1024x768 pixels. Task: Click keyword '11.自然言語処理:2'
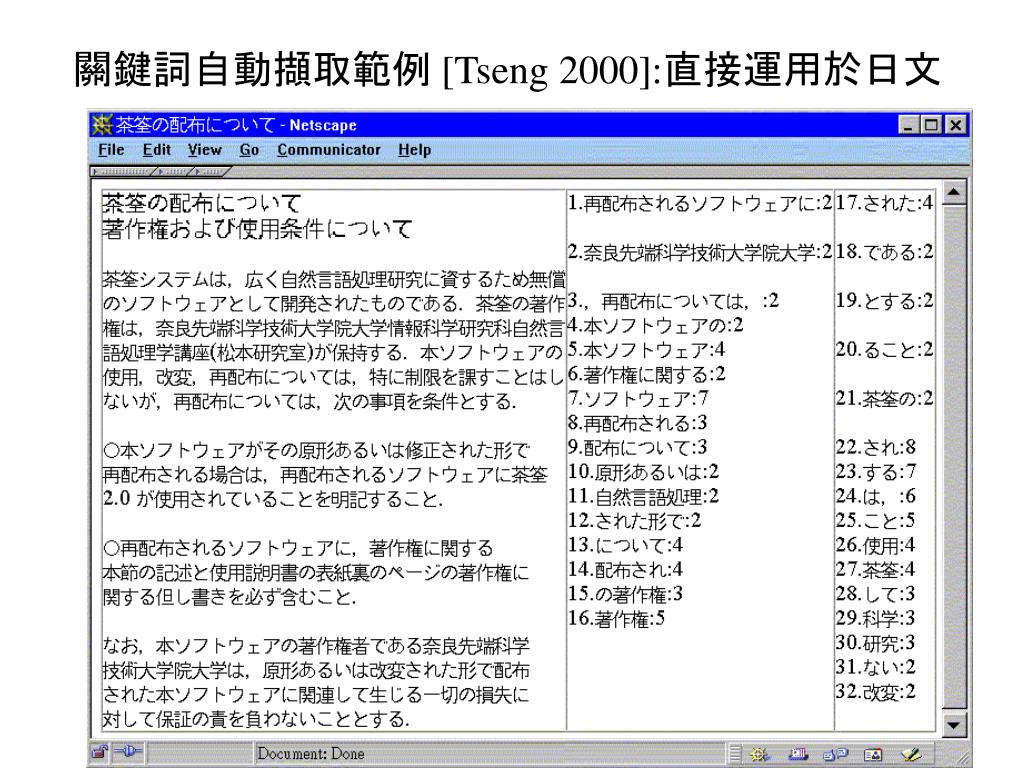click(x=643, y=496)
